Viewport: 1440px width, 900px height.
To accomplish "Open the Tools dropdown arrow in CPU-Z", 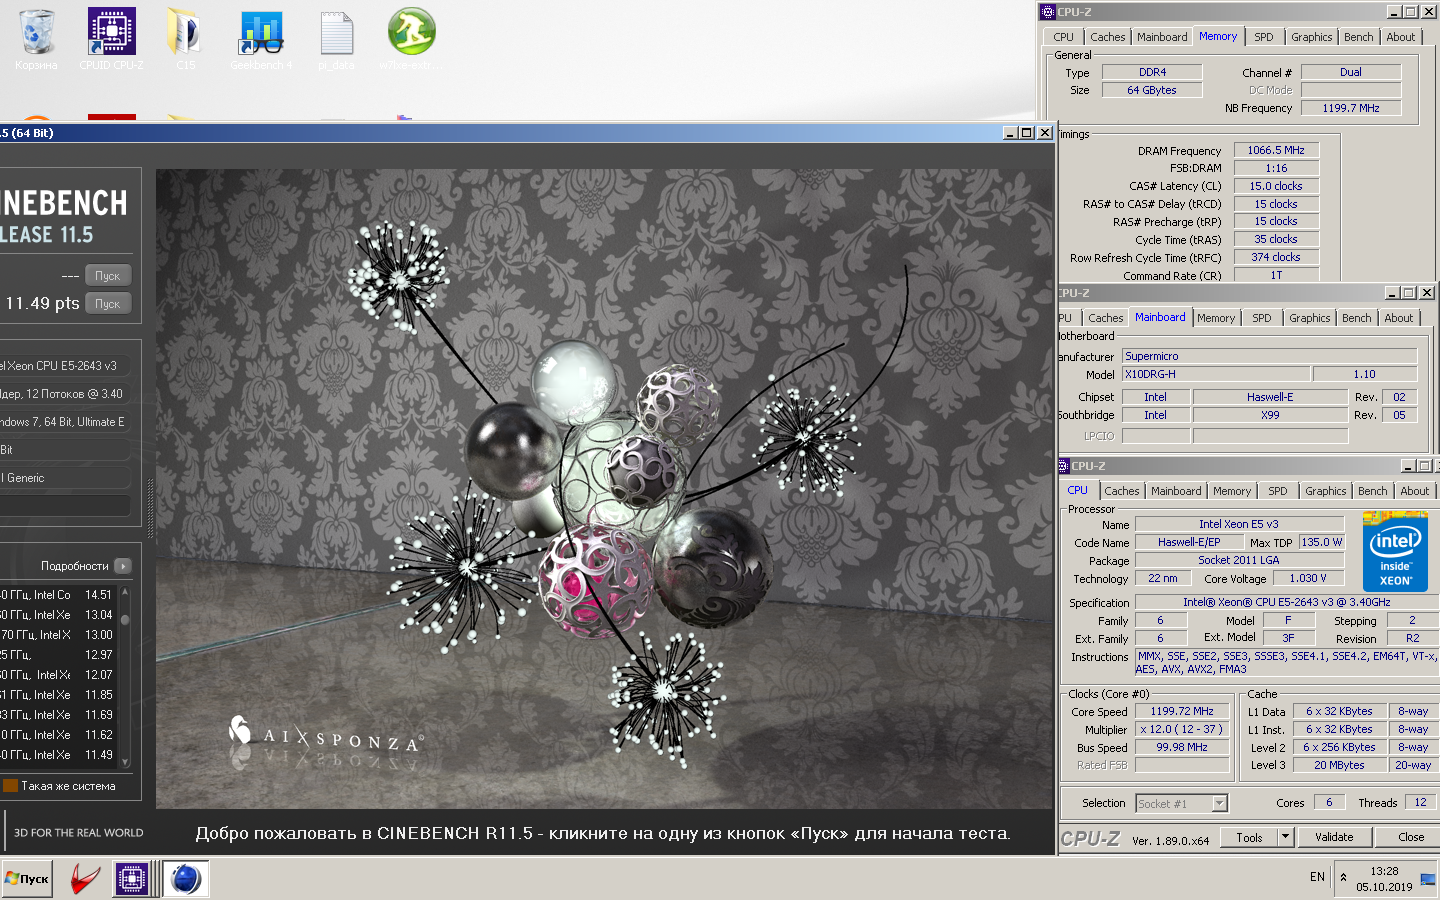I will (1286, 837).
